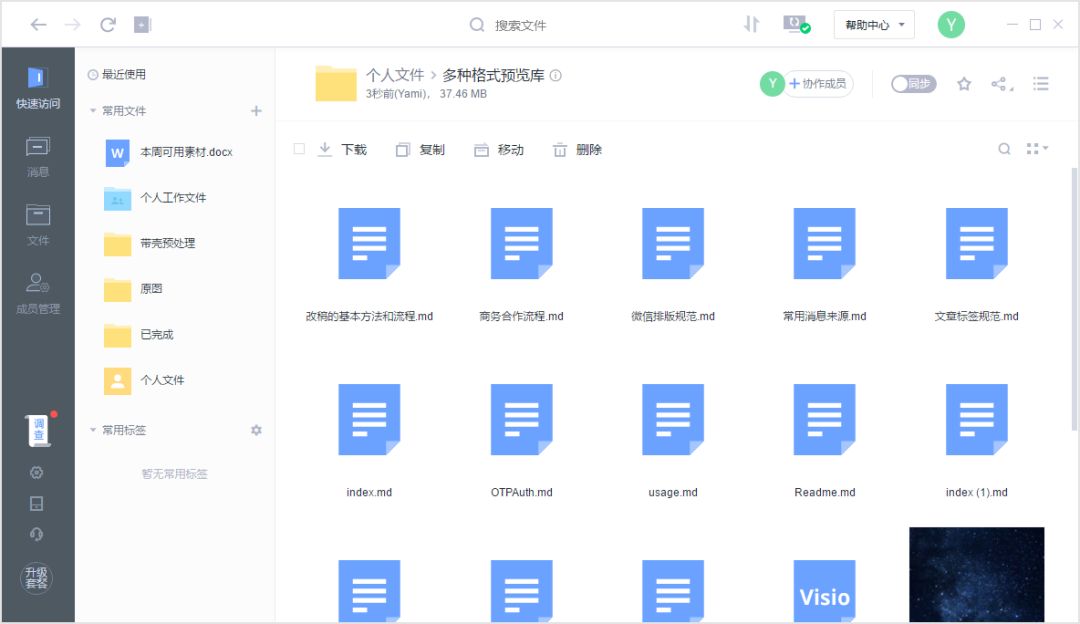Click the new tab icon beside refresh
The width and height of the screenshot is (1080, 624).
click(x=142, y=25)
